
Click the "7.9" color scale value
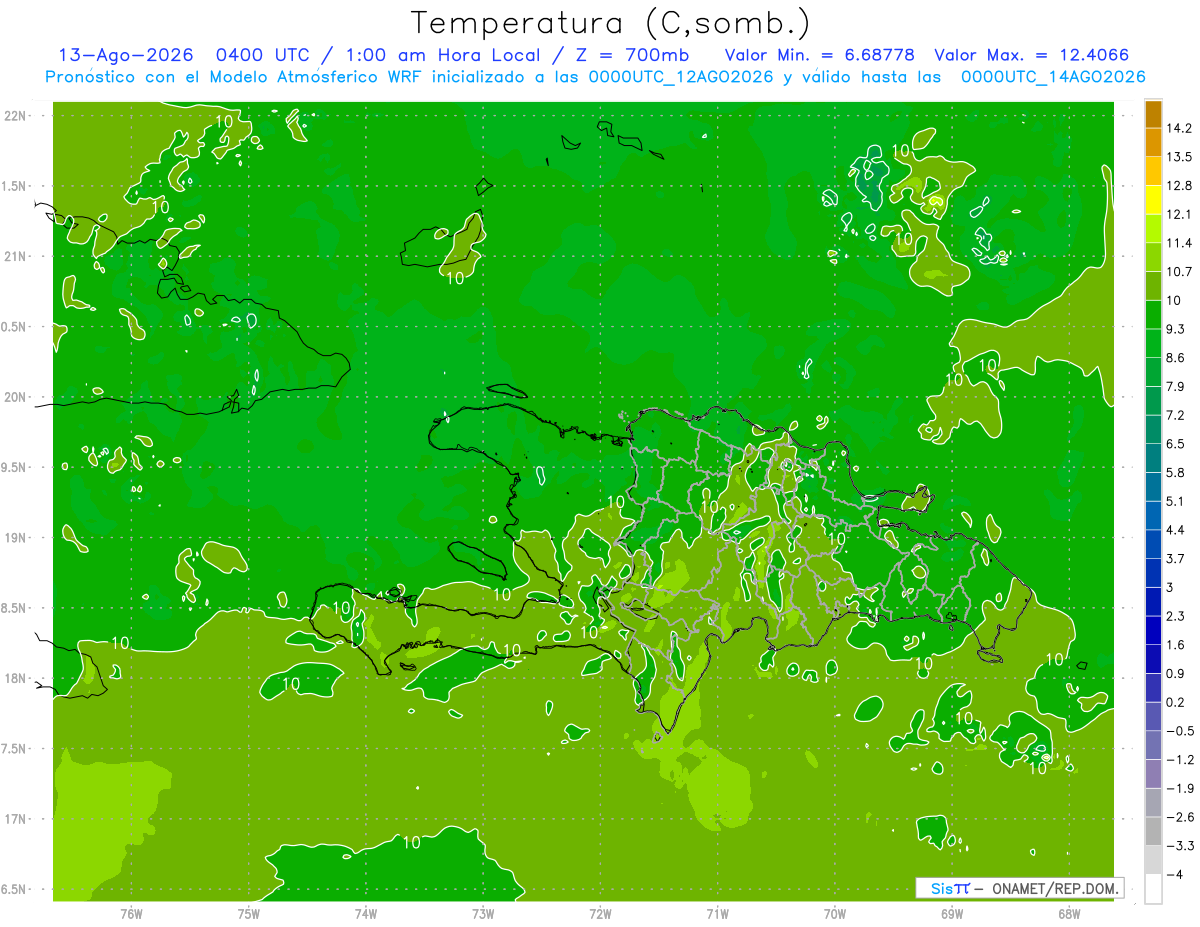(x=1175, y=386)
